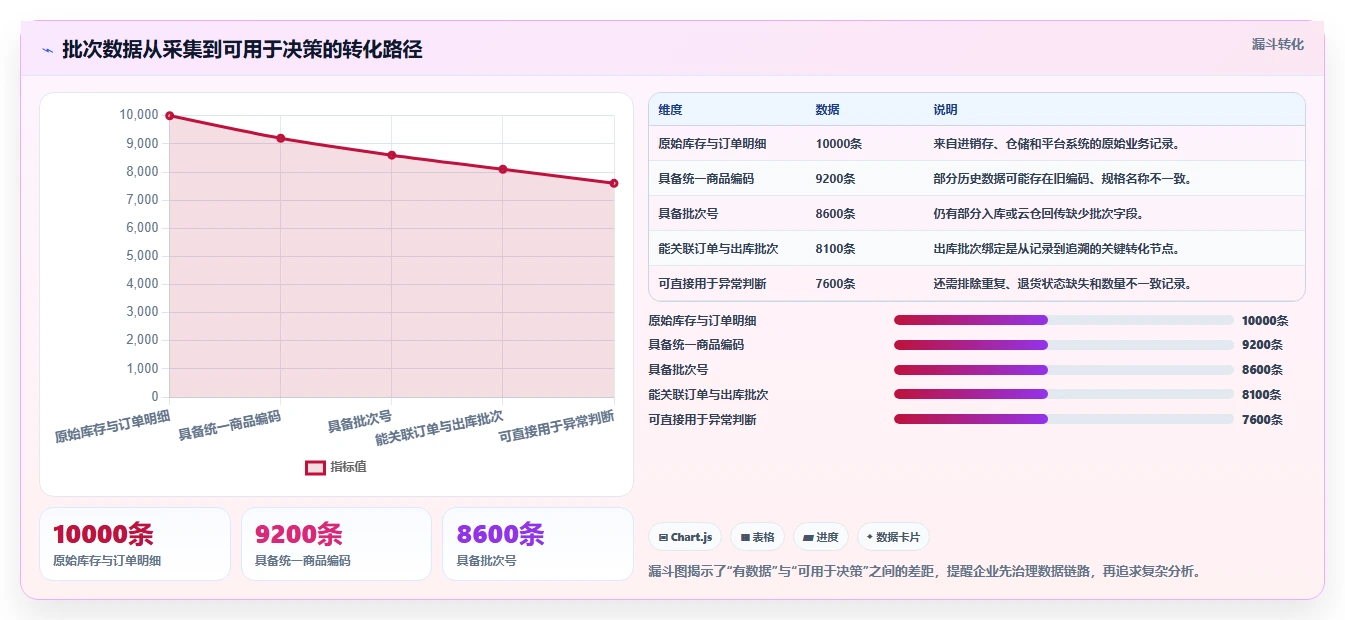Click table value 7600条
The image size is (1345, 620).
click(835, 284)
